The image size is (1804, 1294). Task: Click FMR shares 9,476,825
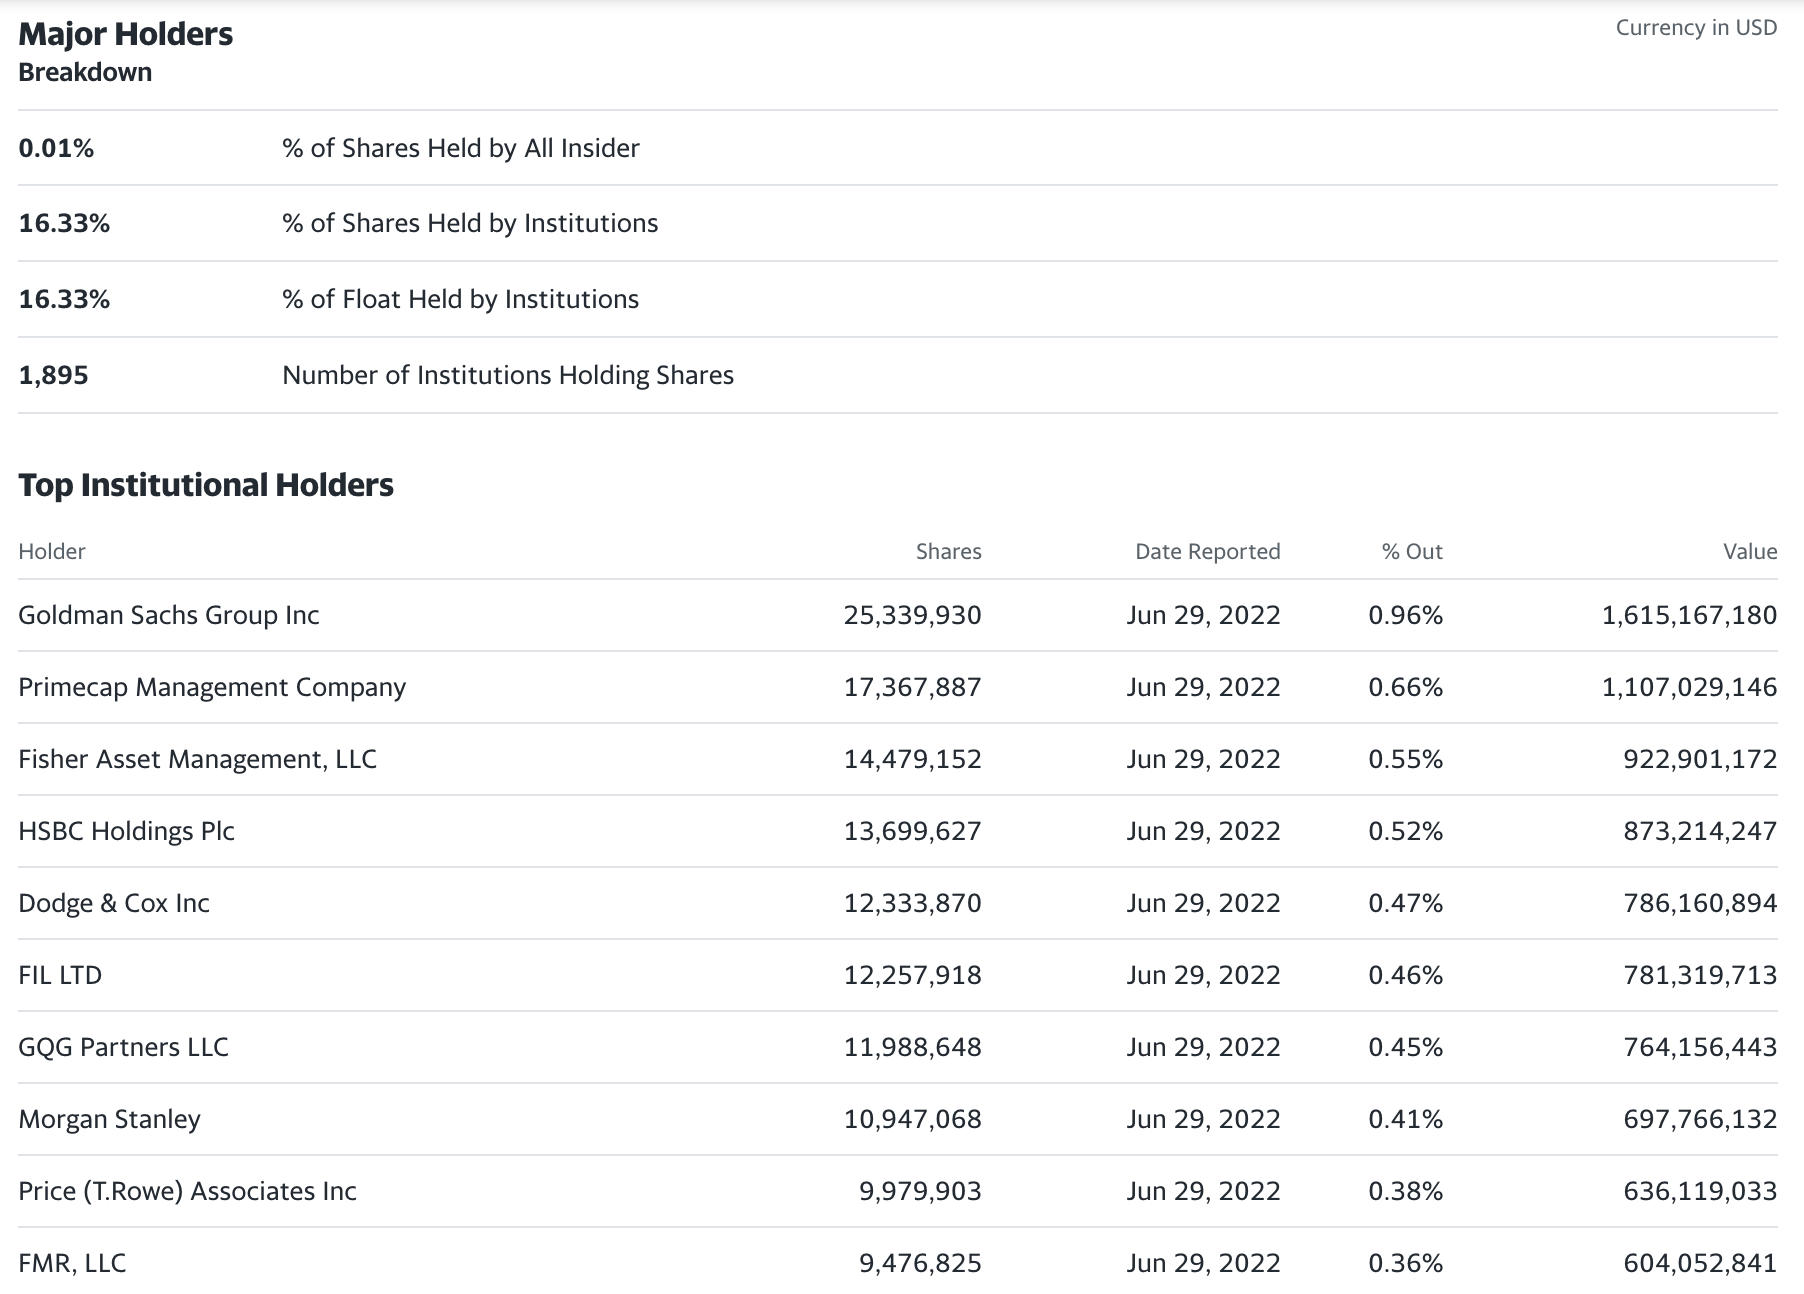coord(921,1263)
